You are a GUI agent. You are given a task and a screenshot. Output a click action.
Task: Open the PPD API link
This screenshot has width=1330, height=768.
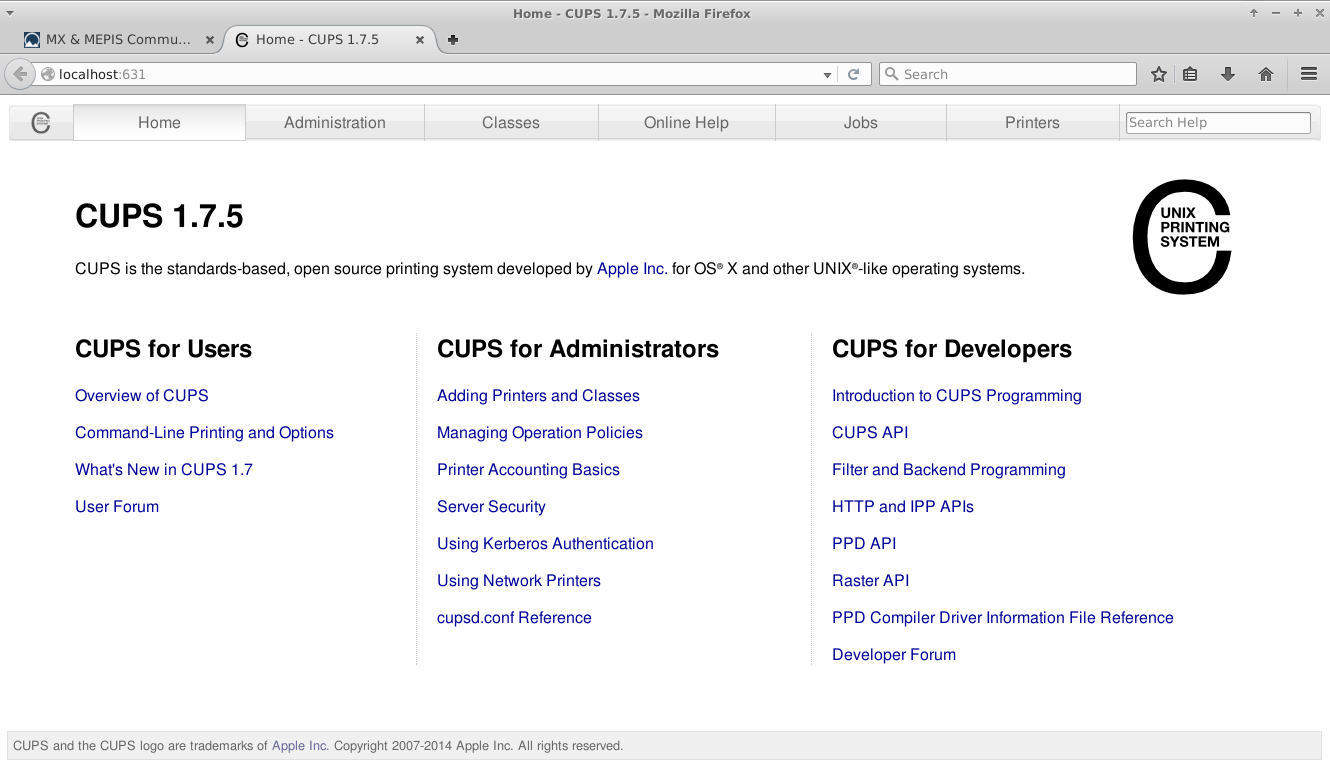[x=864, y=544]
